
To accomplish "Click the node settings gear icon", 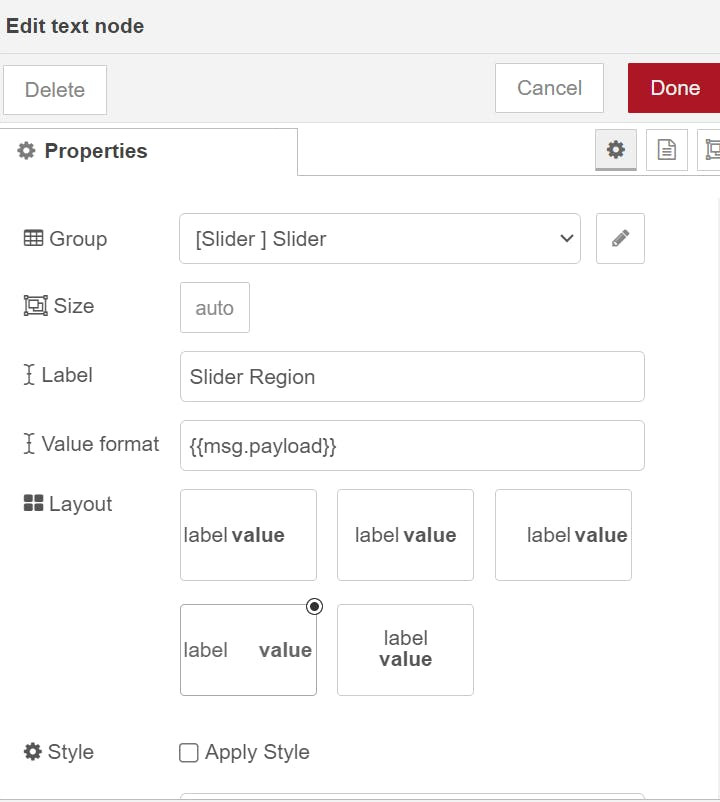I will pyautogui.click(x=616, y=150).
